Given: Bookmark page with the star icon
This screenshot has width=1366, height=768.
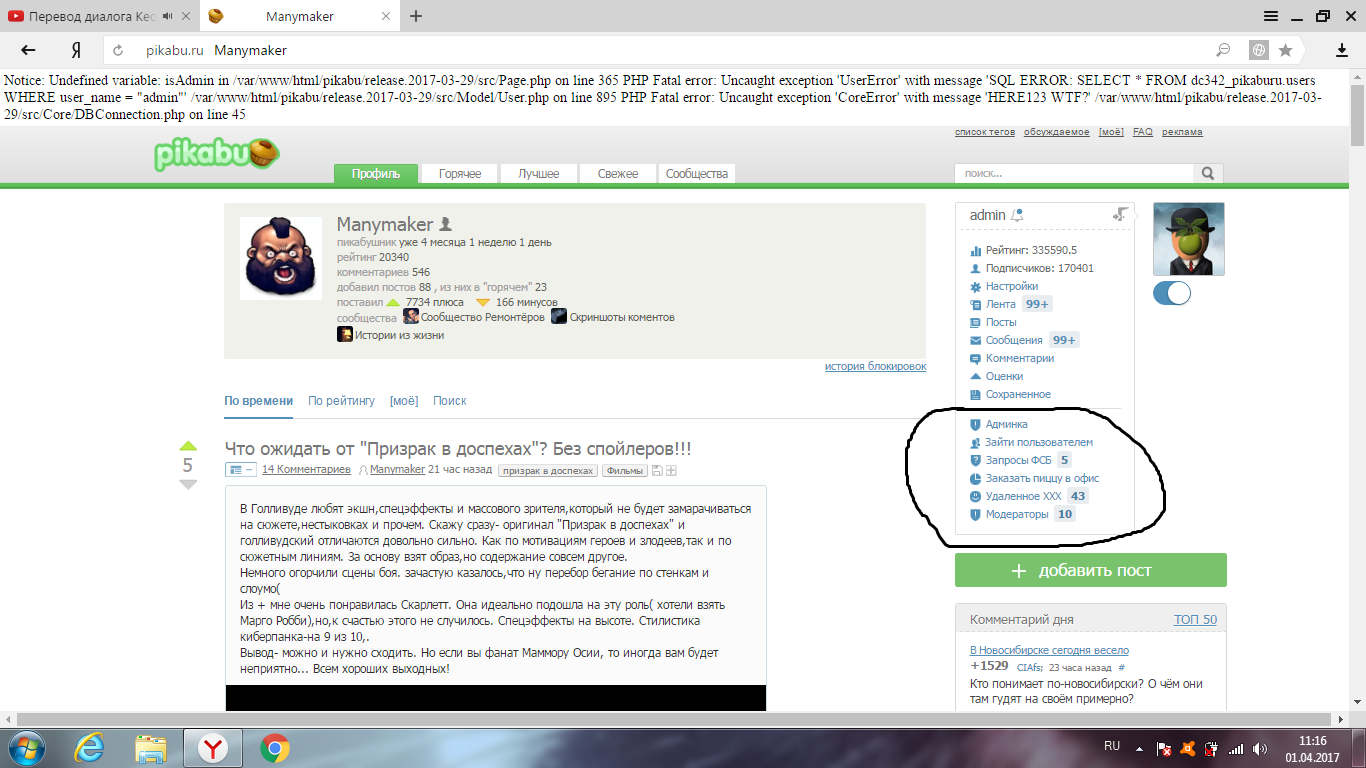Looking at the screenshot, I should (x=1285, y=50).
